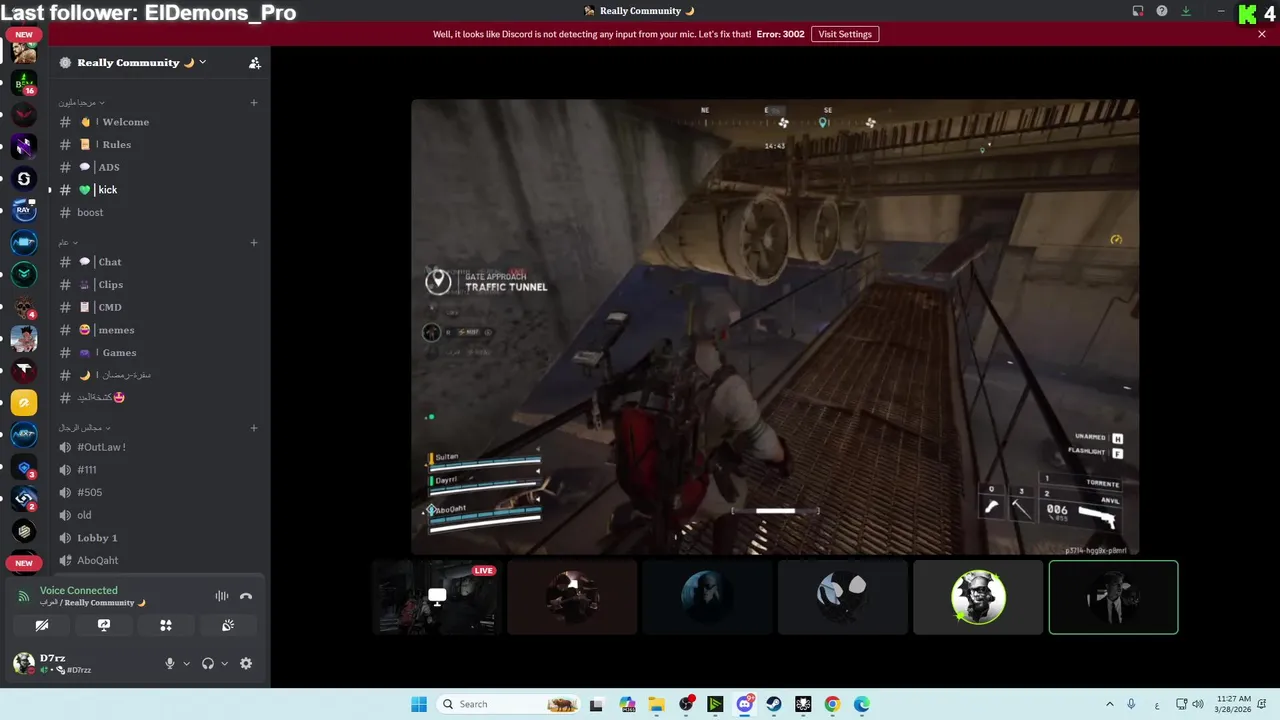The width and height of the screenshot is (1280, 720).
Task: Open Steam from the taskbar
Action: (x=774, y=704)
